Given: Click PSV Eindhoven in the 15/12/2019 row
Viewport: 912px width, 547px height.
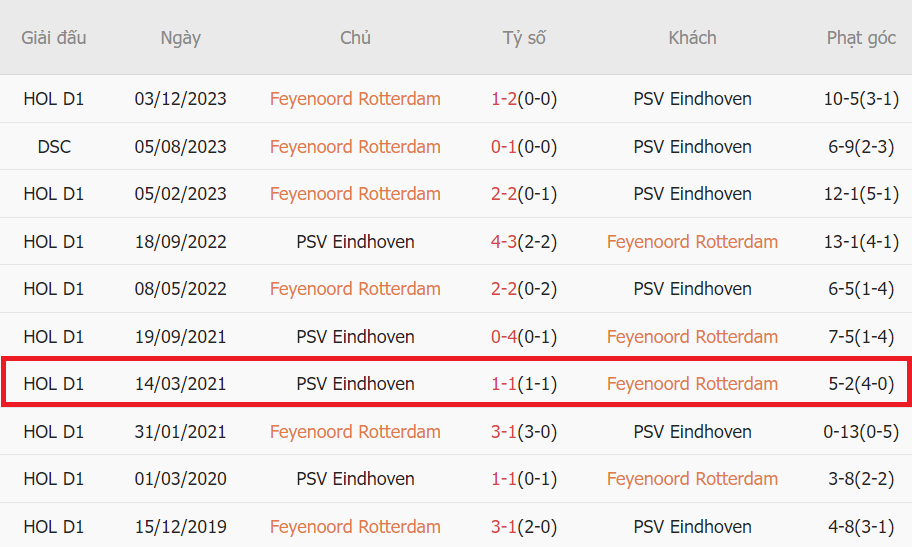Looking at the screenshot, I should (692, 527).
